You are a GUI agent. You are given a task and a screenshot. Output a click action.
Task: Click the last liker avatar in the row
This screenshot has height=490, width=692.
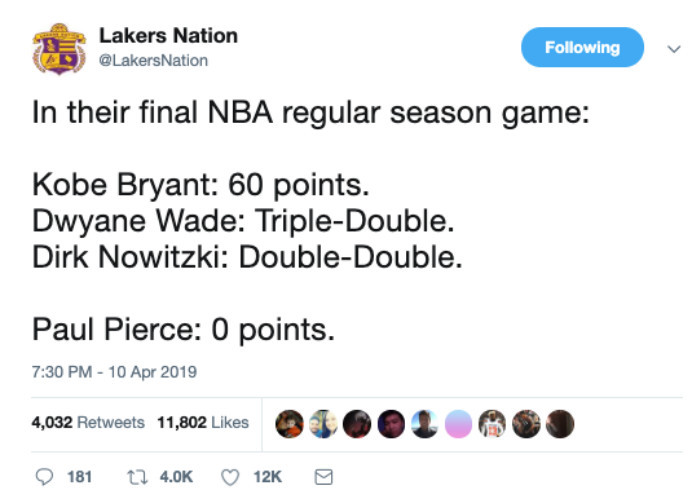[562, 423]
